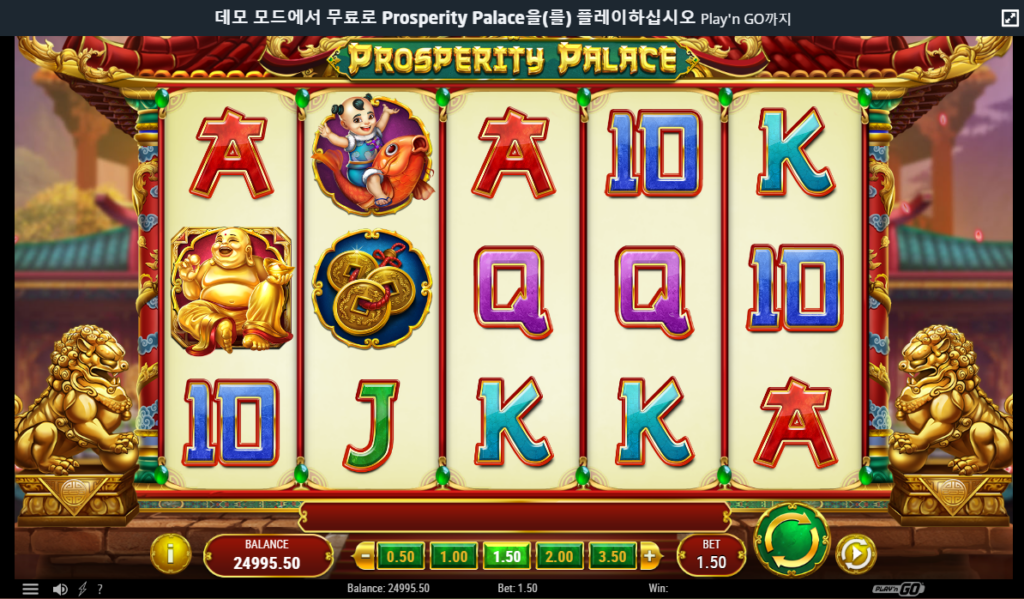Spin the reels with the green spin button

pos(791,540)
